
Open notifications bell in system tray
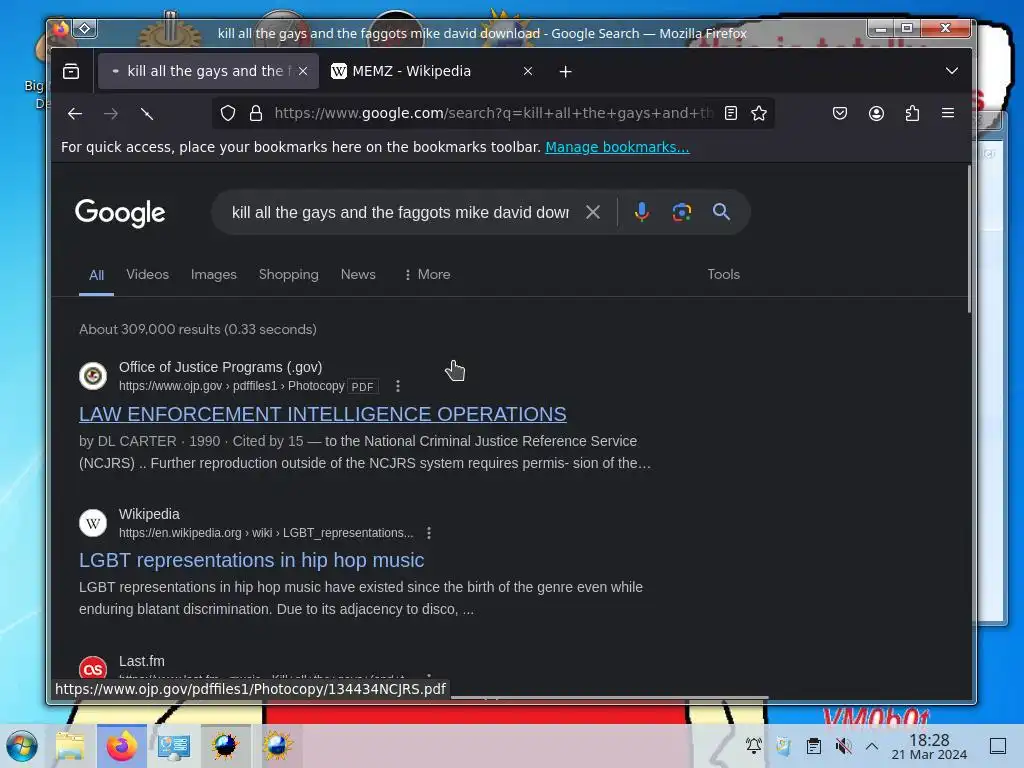(x=754, y=746)
